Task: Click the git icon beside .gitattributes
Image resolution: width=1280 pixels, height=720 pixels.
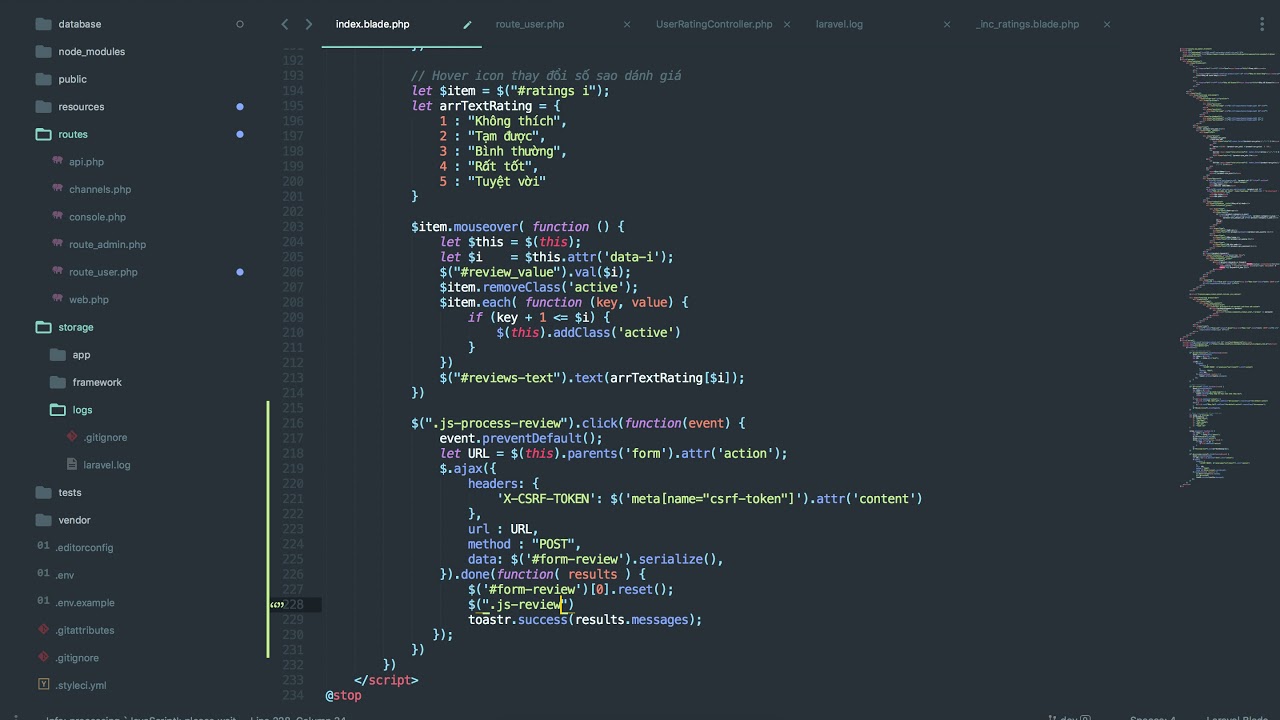Action: [x=43, y=630]
